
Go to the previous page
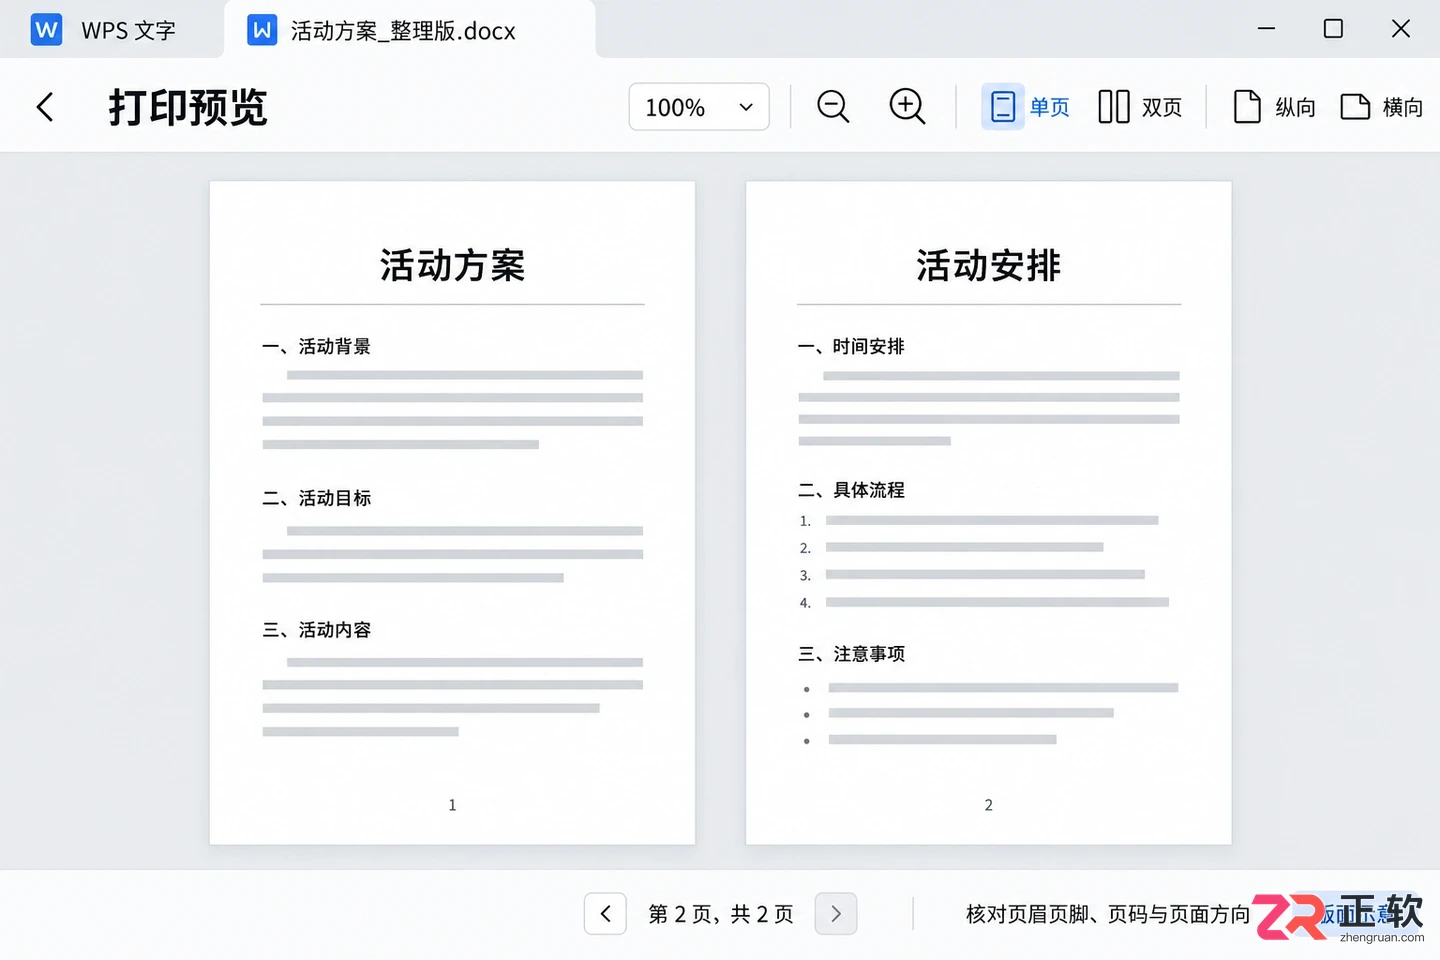(605, 914)
